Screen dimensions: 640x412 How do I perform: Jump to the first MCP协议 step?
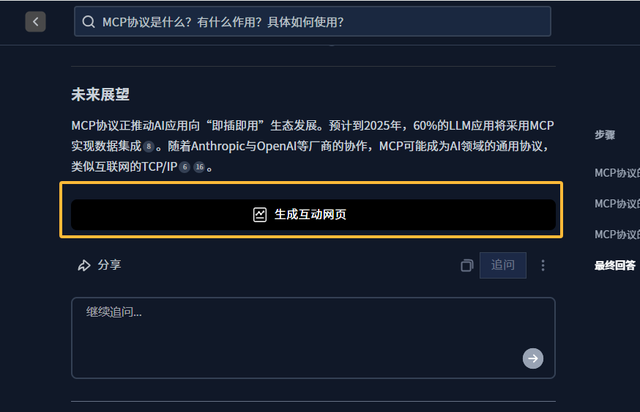click(617, 173)
